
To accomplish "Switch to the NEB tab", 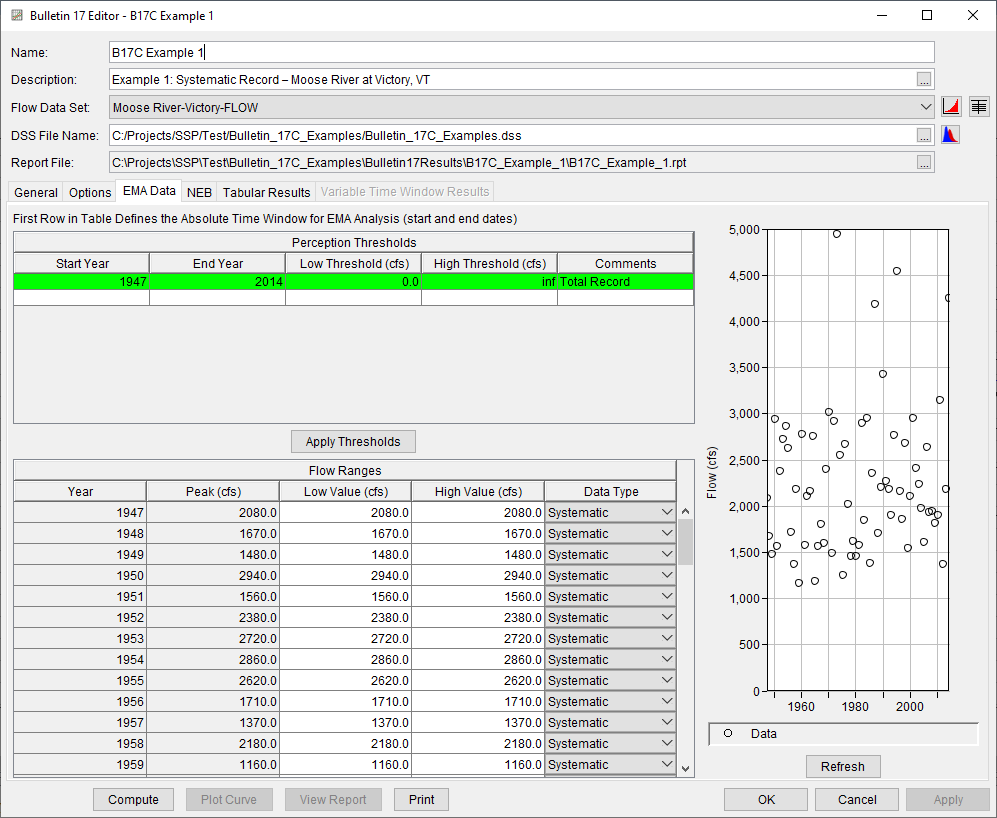I will click(199, 192).
